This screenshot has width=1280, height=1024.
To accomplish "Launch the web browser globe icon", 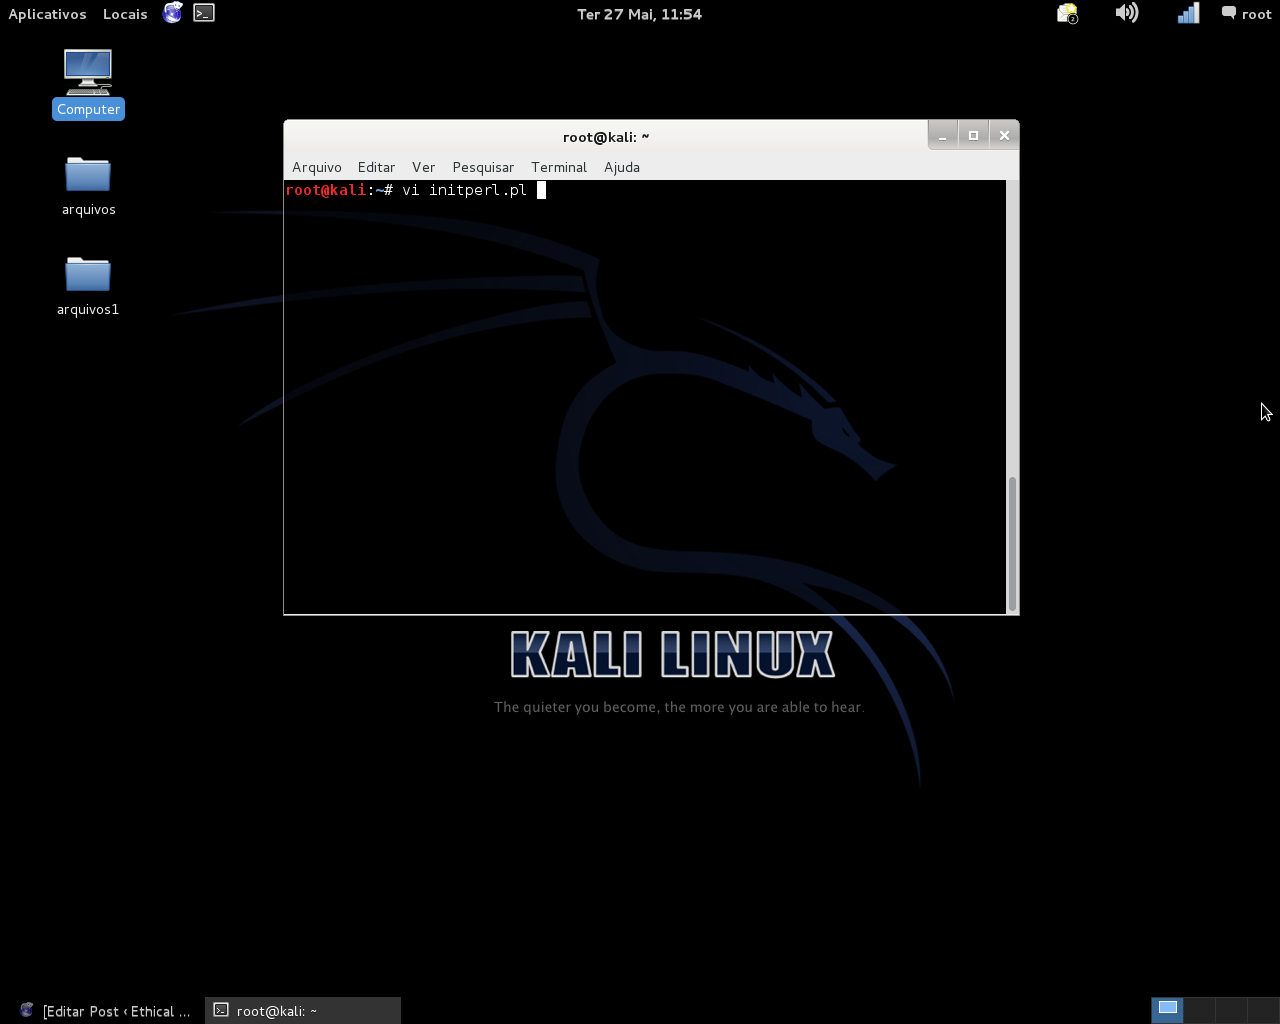I will click(x=173, y=13).
